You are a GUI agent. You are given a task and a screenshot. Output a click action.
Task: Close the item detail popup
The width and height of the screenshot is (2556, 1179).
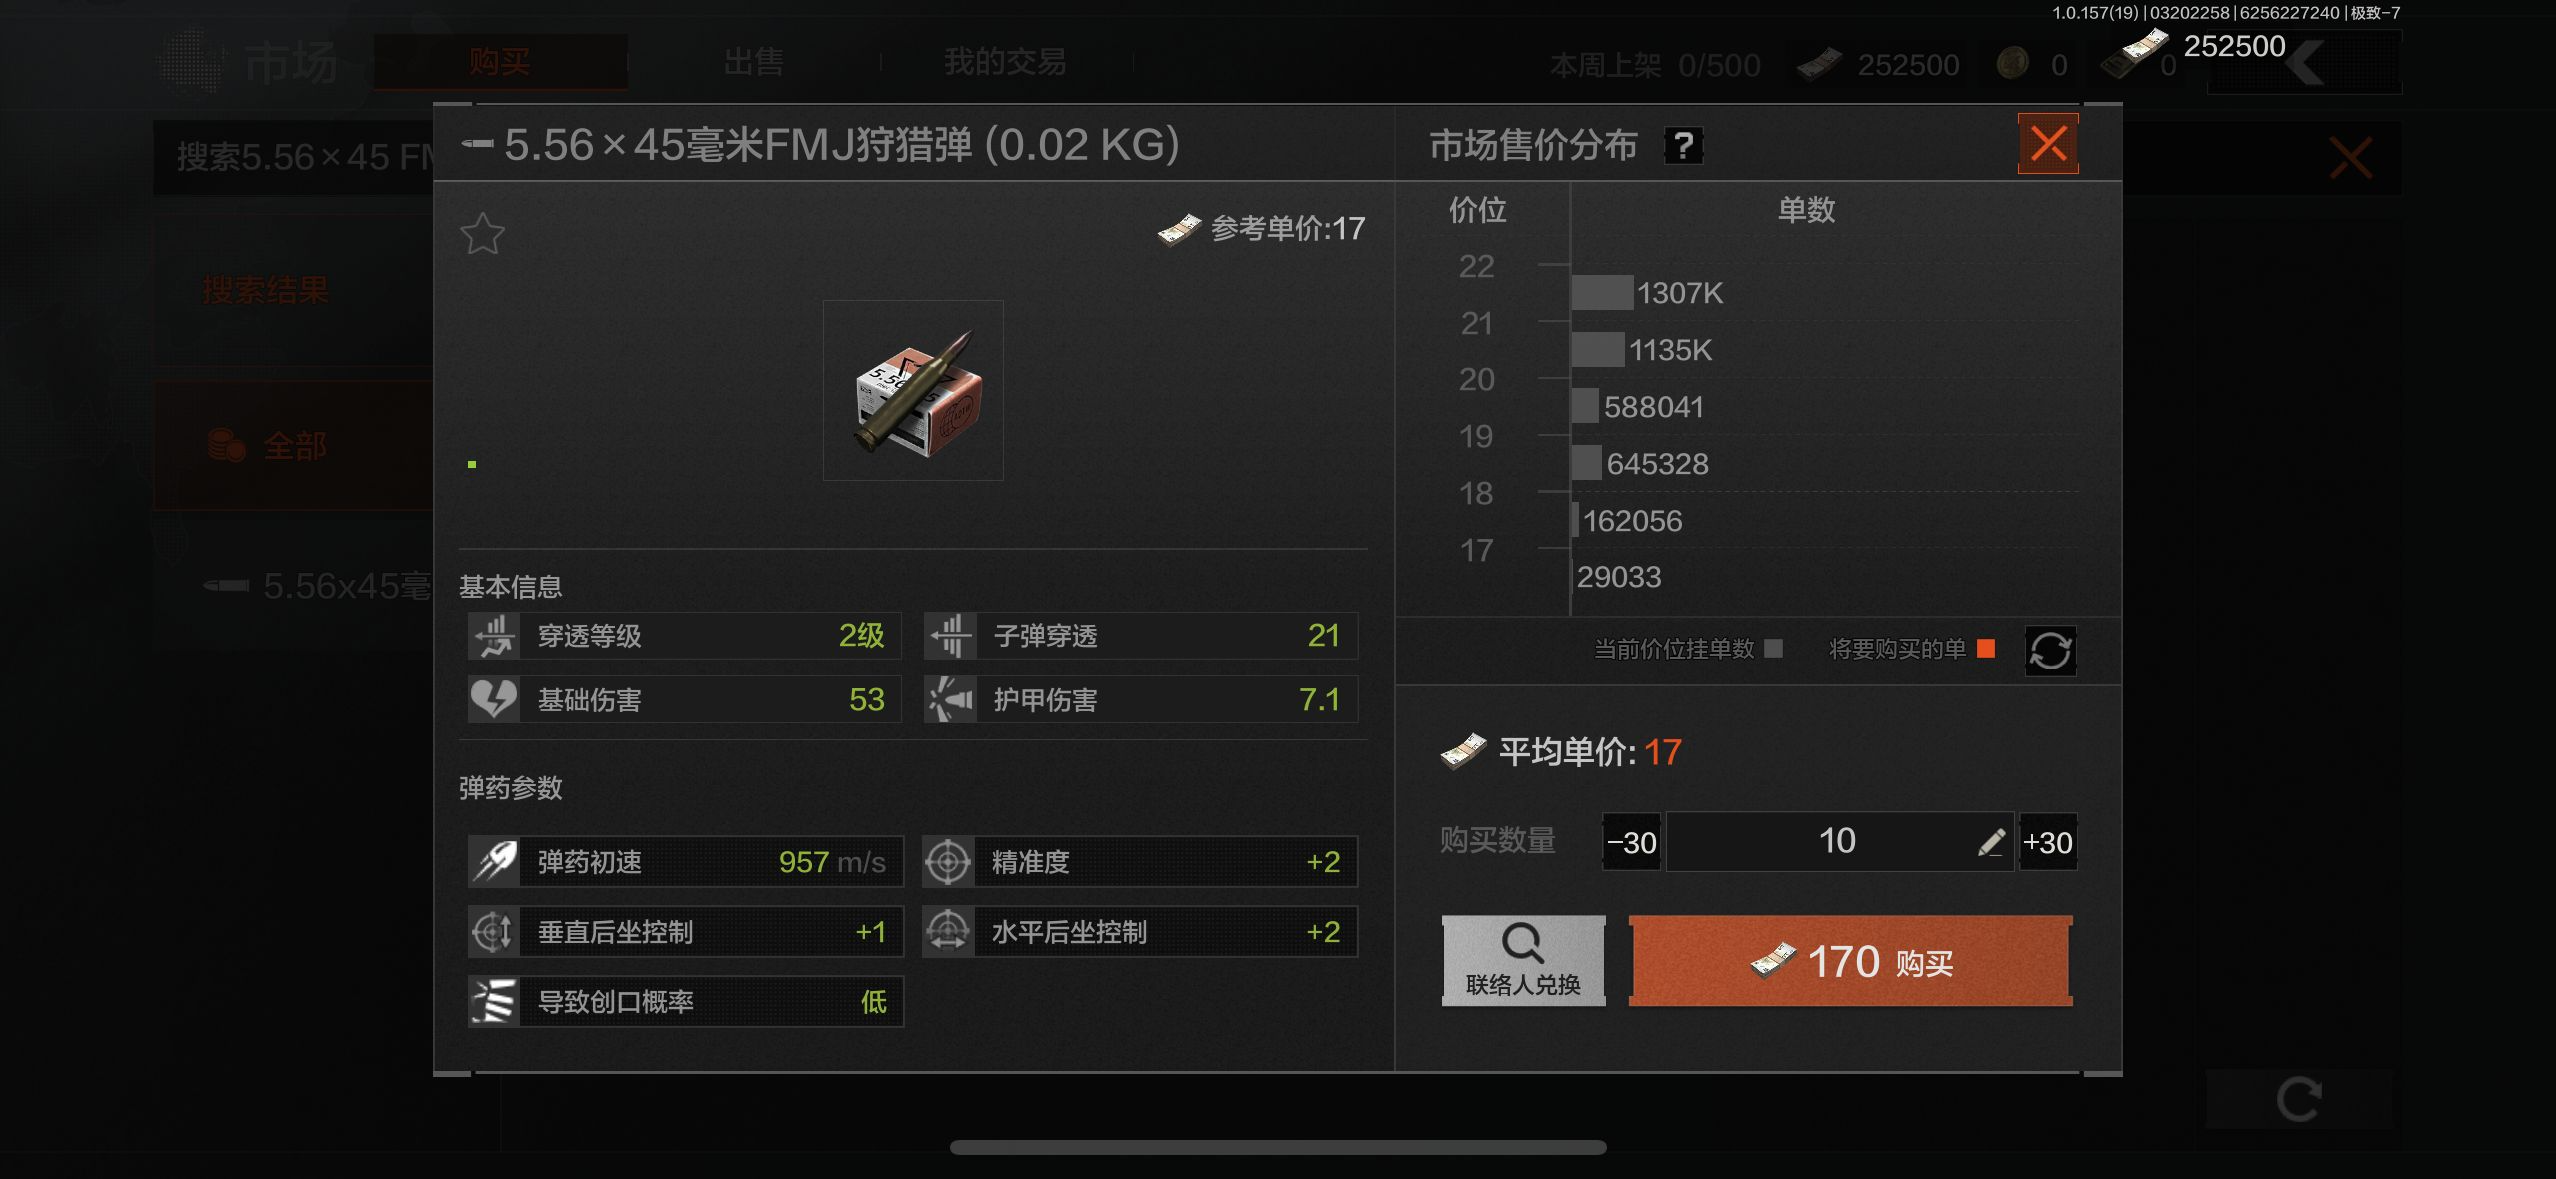pyautogui.click(x=2048, y=144)
